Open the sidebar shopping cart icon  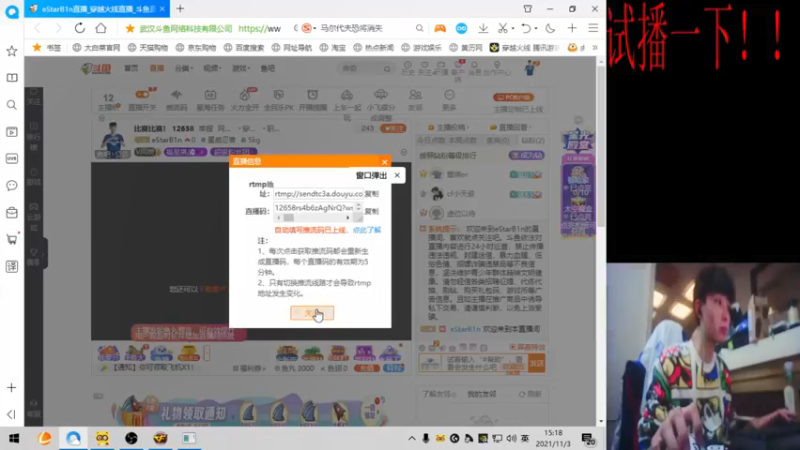pos(12,239)
